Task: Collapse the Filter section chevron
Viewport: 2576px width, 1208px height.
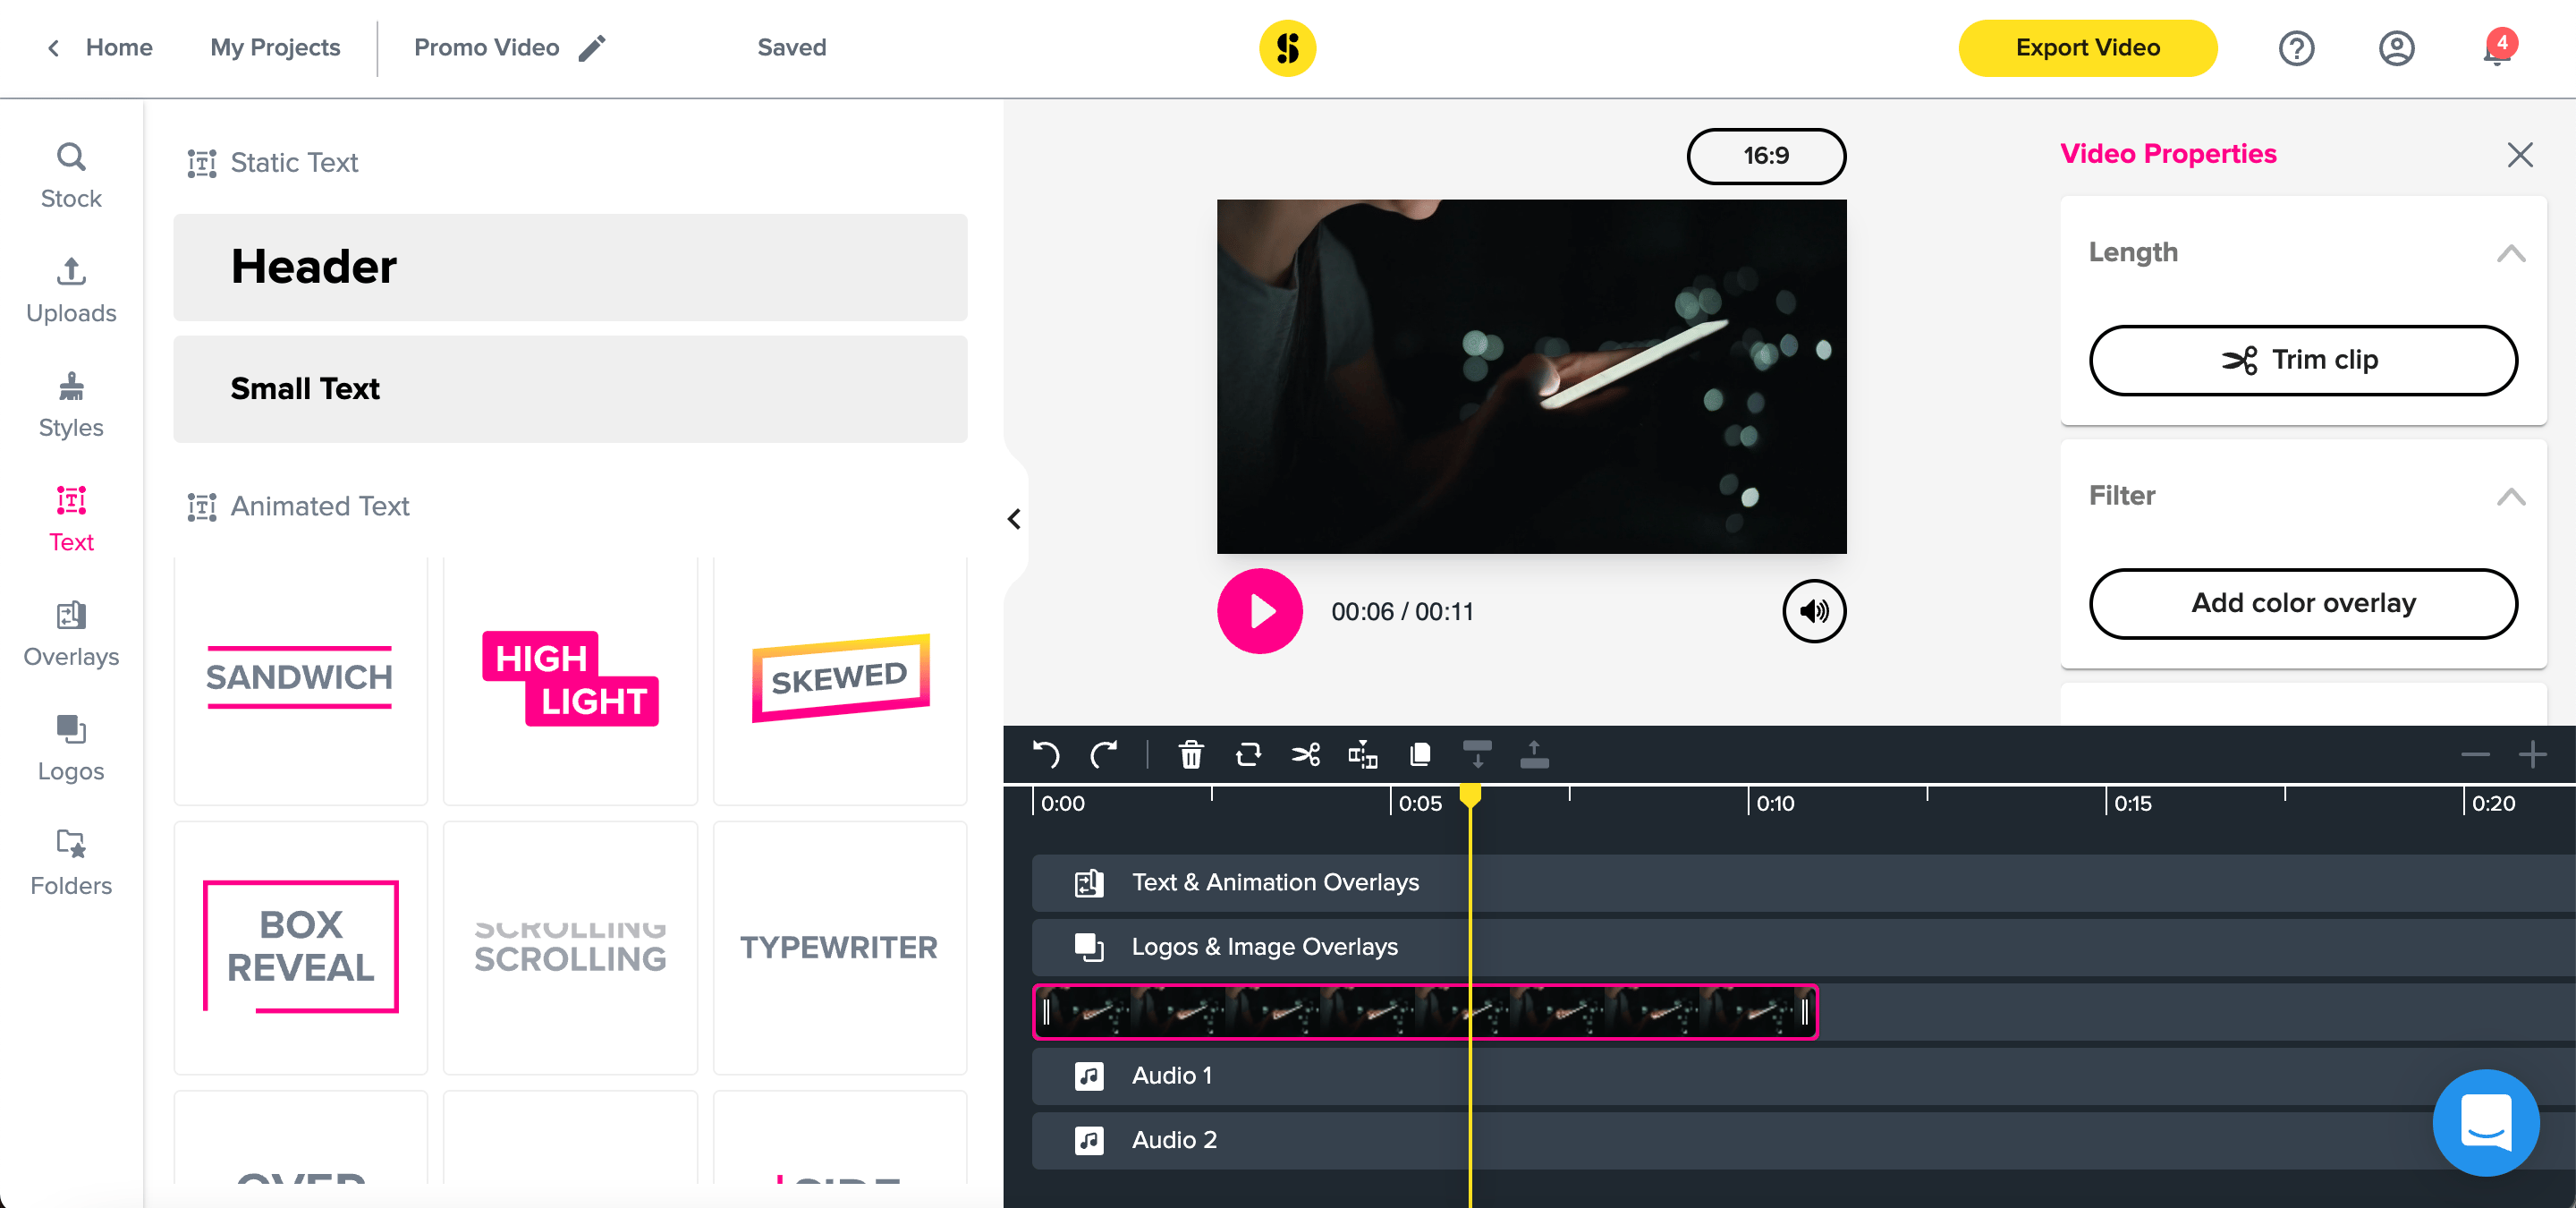Action: 2510,497
